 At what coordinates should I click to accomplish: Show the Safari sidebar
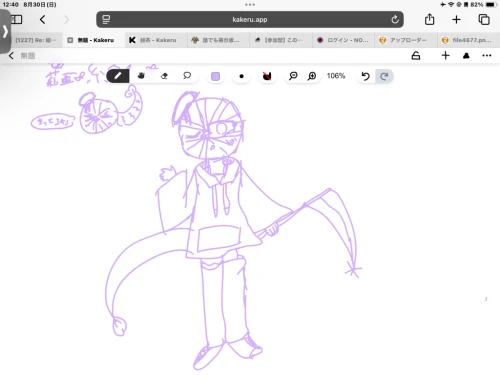coord(16,19)
